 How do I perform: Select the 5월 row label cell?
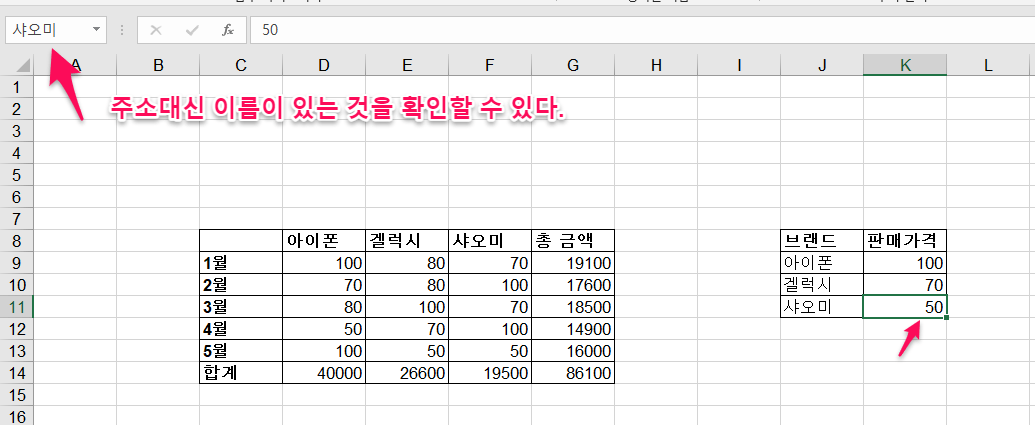coord(241,350)
